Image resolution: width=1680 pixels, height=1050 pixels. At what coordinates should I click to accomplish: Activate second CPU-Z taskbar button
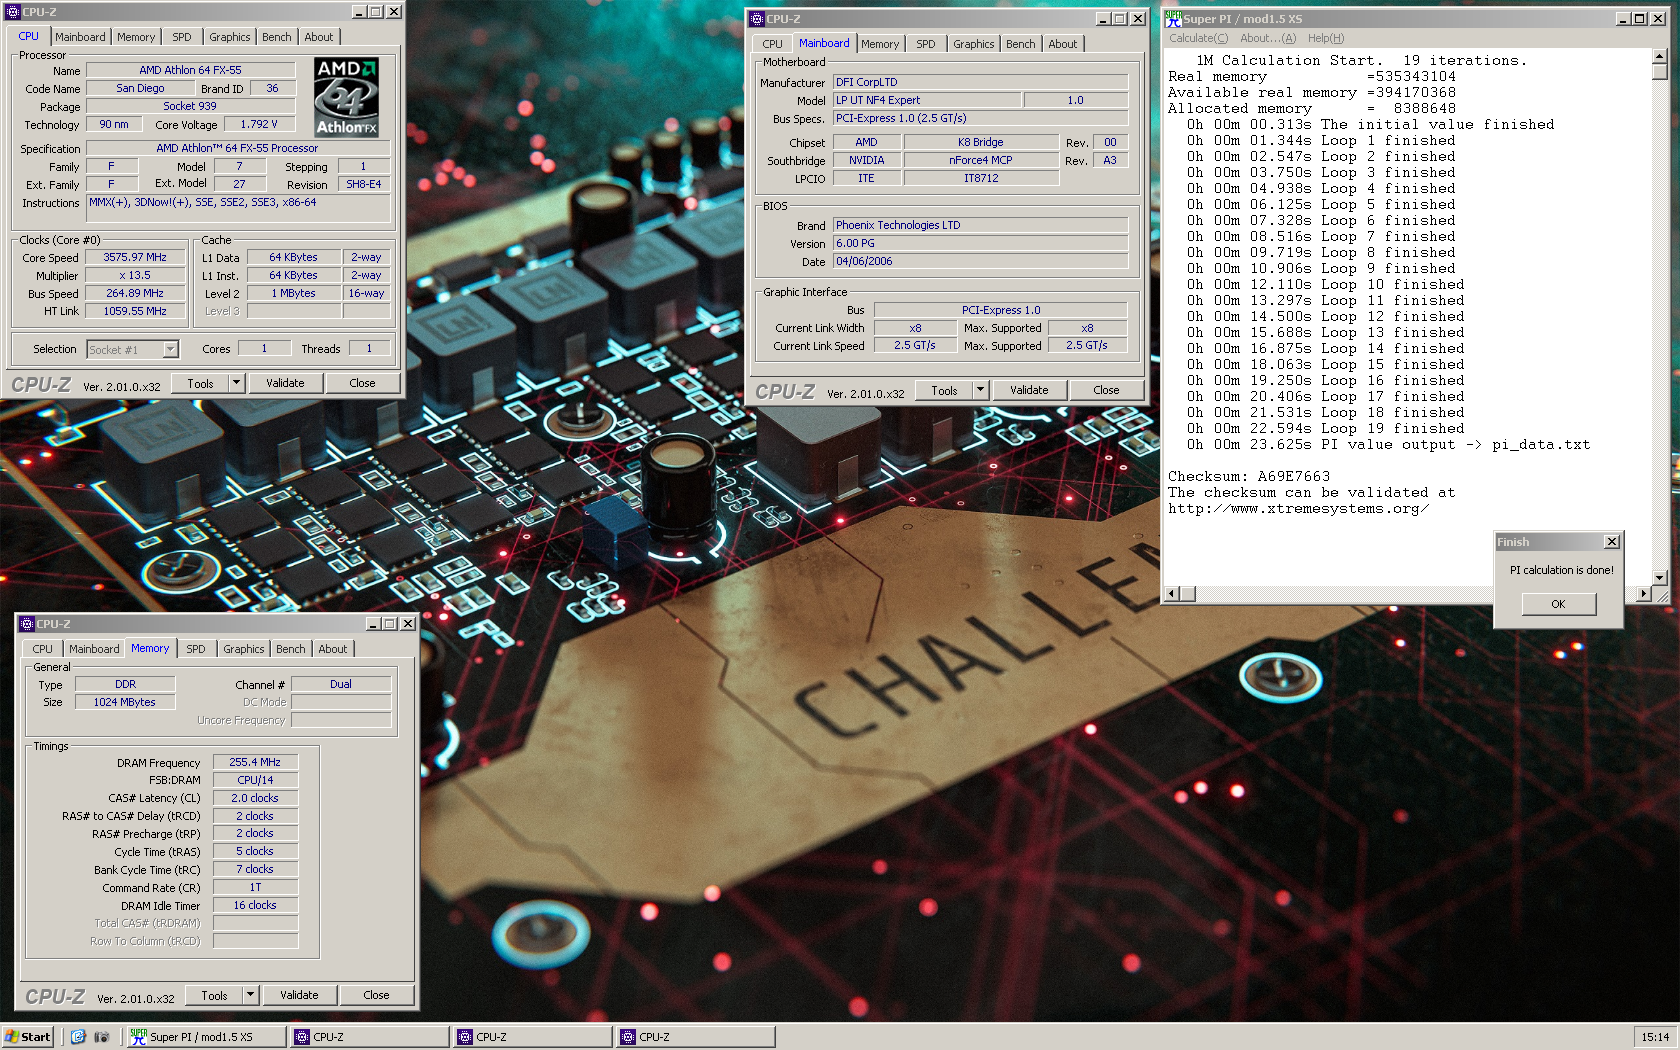[532, 1037]
